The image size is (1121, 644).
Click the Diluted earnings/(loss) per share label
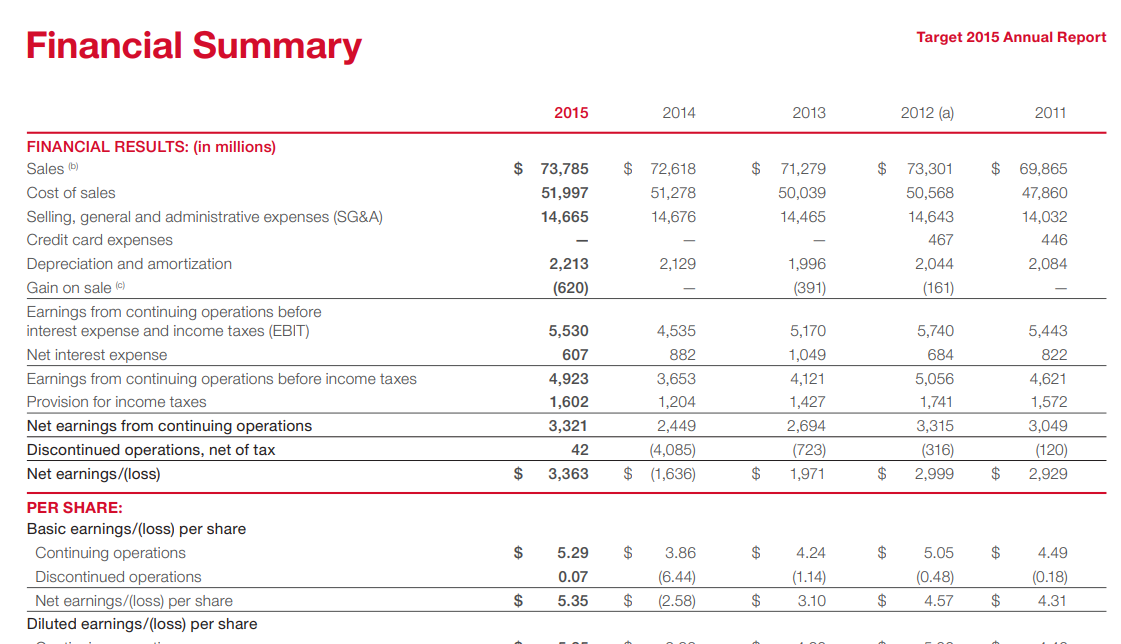pyautogui.click(x=142, y=624)
